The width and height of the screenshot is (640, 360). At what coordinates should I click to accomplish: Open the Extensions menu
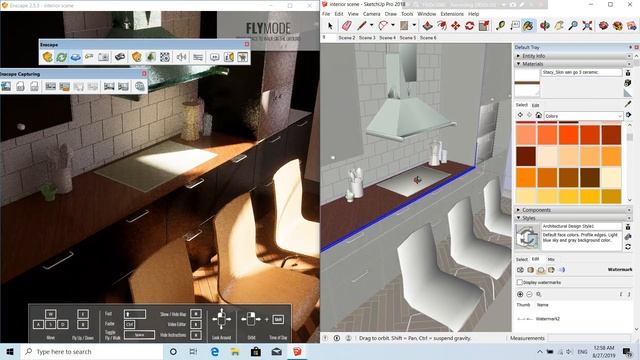click(x=452, y=14)
